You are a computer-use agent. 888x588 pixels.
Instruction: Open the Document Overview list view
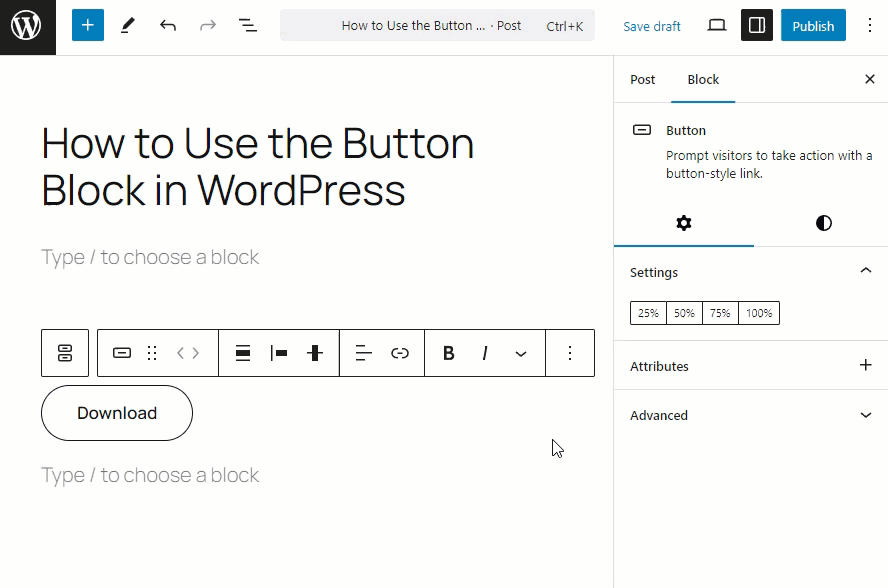[x=247, y=25]
